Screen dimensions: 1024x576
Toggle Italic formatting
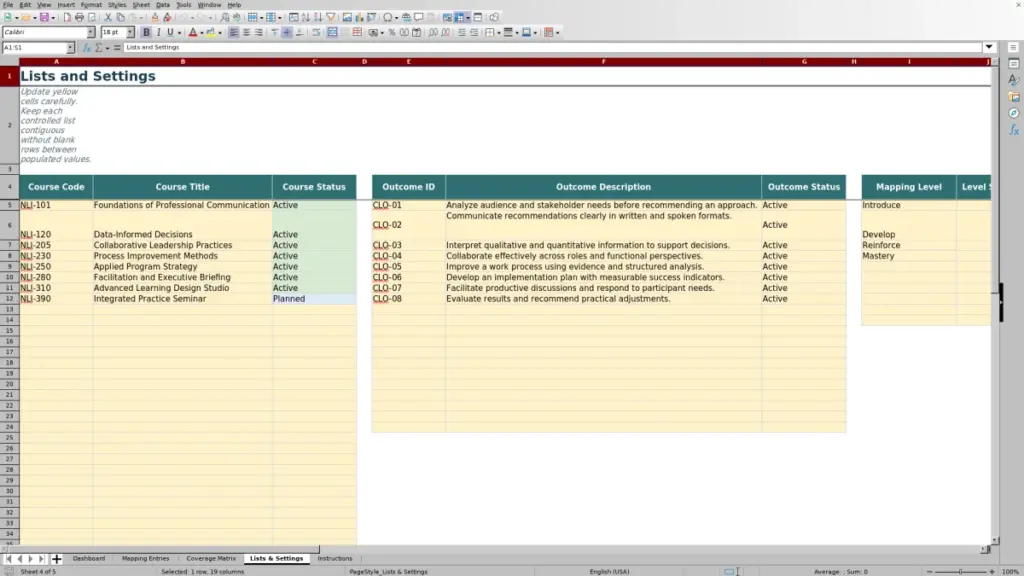159,33
